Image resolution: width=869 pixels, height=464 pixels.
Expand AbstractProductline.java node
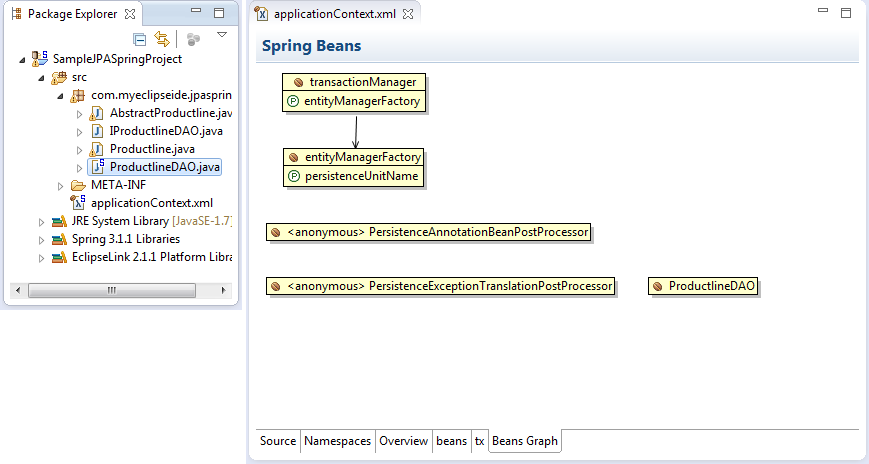click(79, 114)
